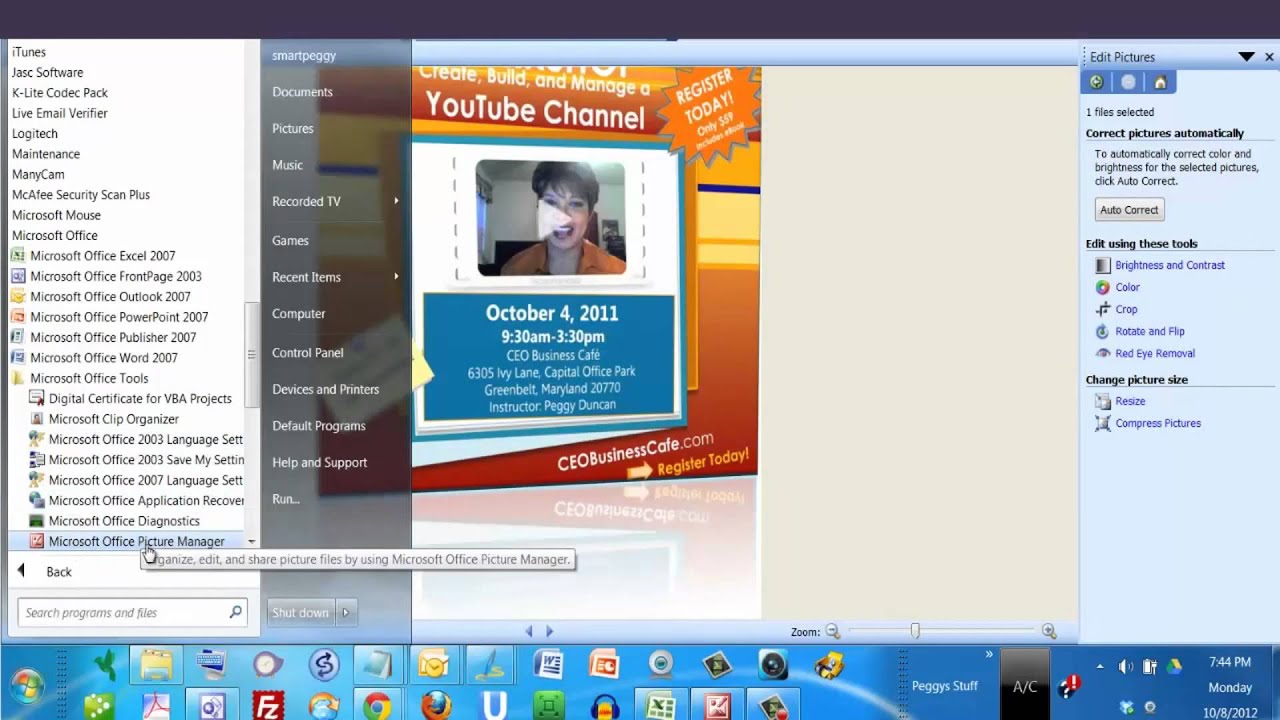This screenshot has height=720, width=1280.
Task: Click the Shut down button
Action: [x=300, y=613]
